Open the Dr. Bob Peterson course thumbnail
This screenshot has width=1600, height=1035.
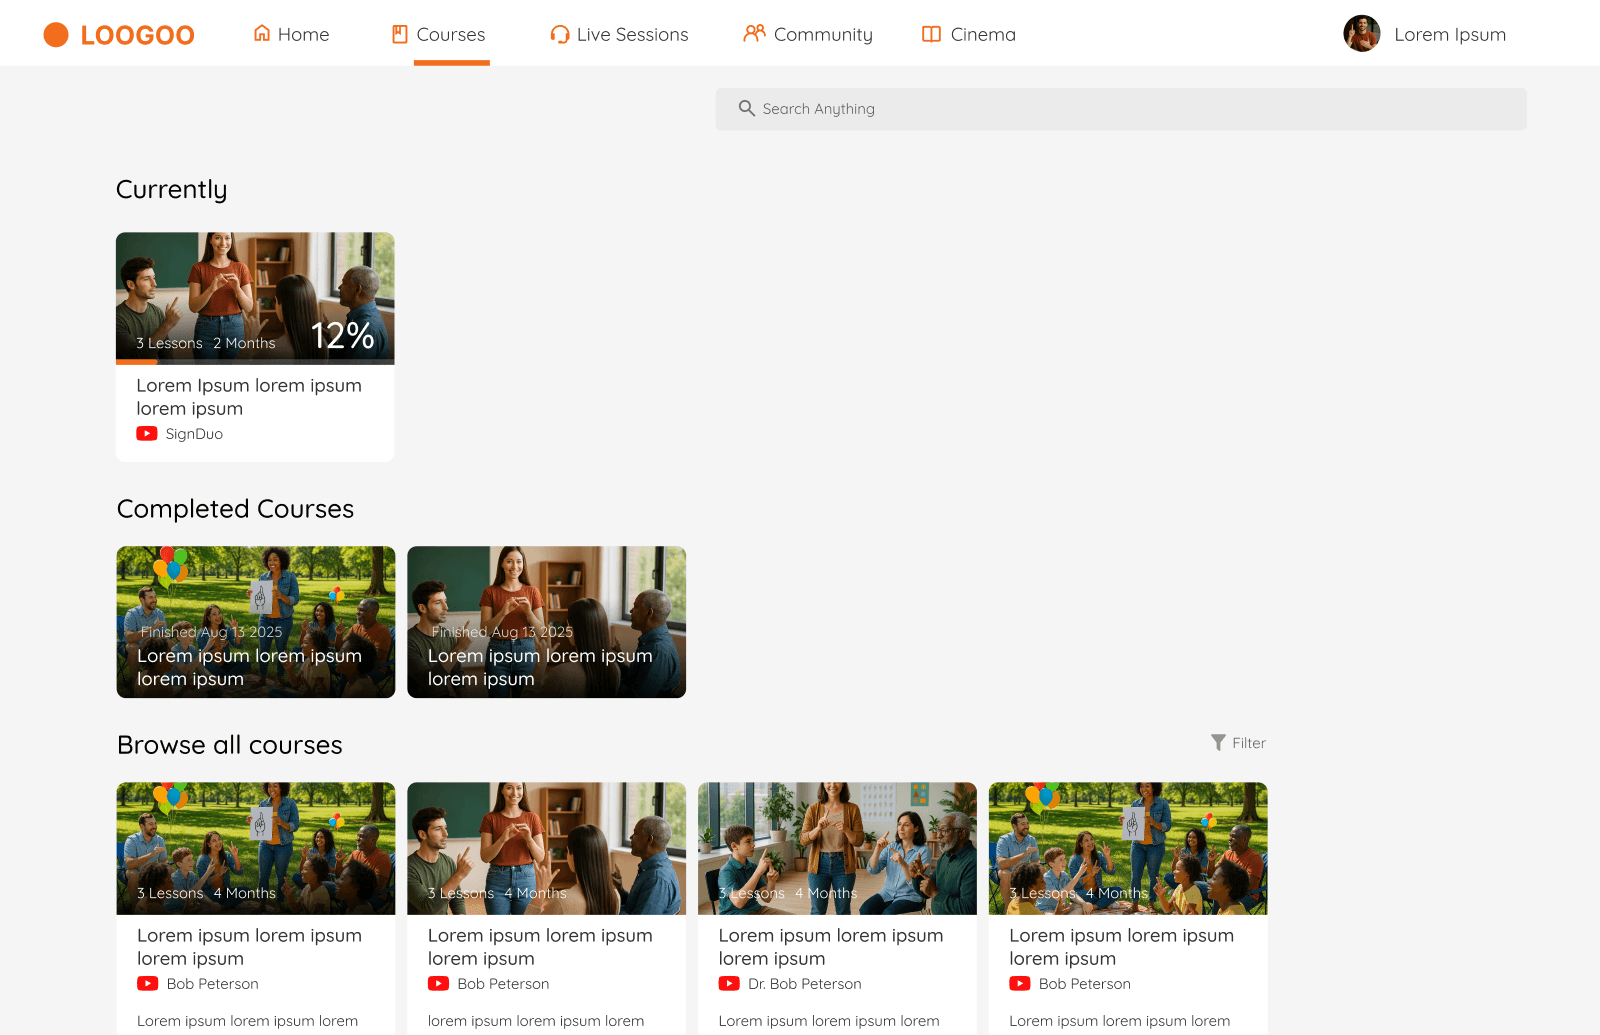point(837,848)
